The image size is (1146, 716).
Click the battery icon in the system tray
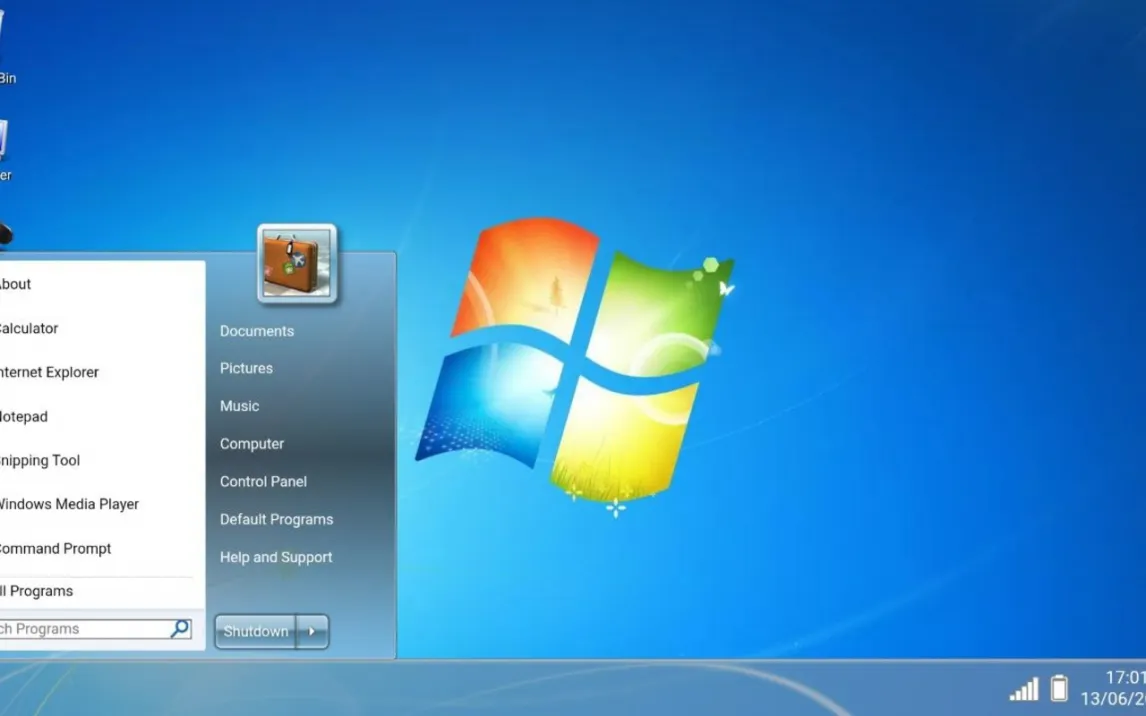pos(1059,688)
